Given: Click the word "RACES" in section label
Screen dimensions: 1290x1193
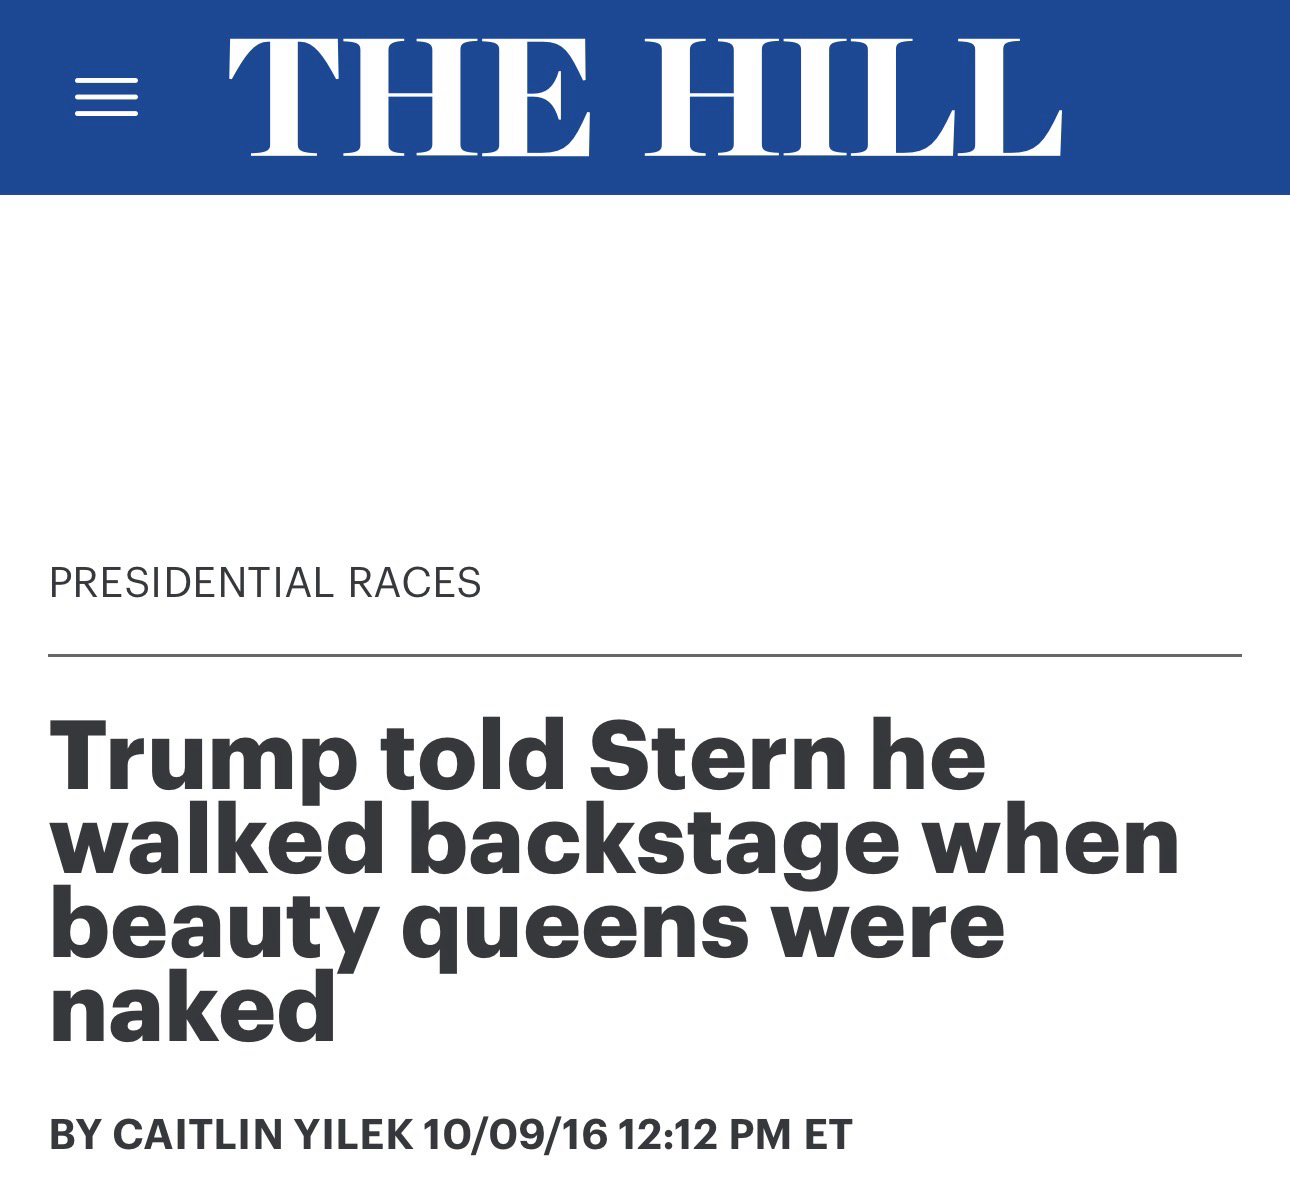Looking at the screenshot, I should coord(414,582).
